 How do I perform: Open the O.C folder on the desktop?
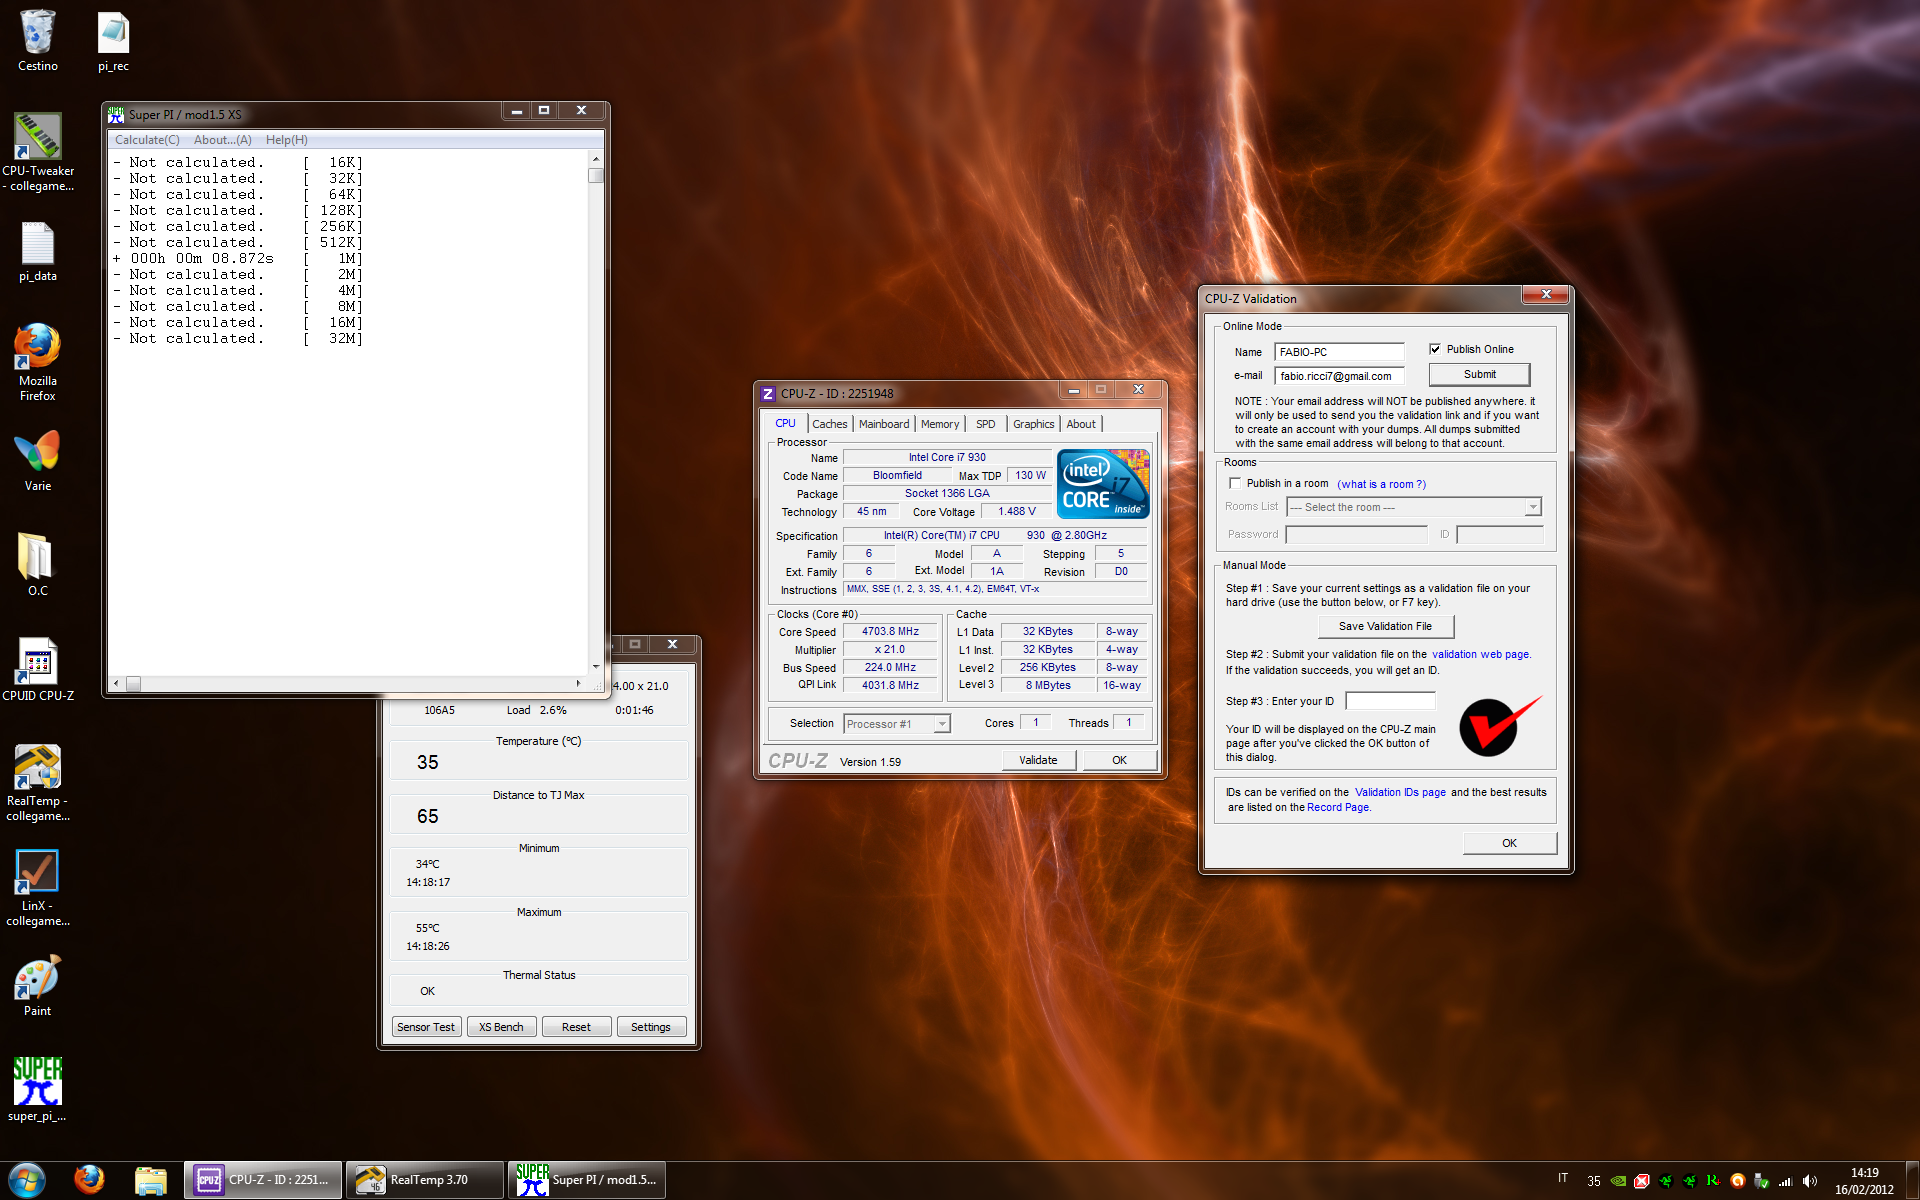pyautogui.click(x=38, y=566)
